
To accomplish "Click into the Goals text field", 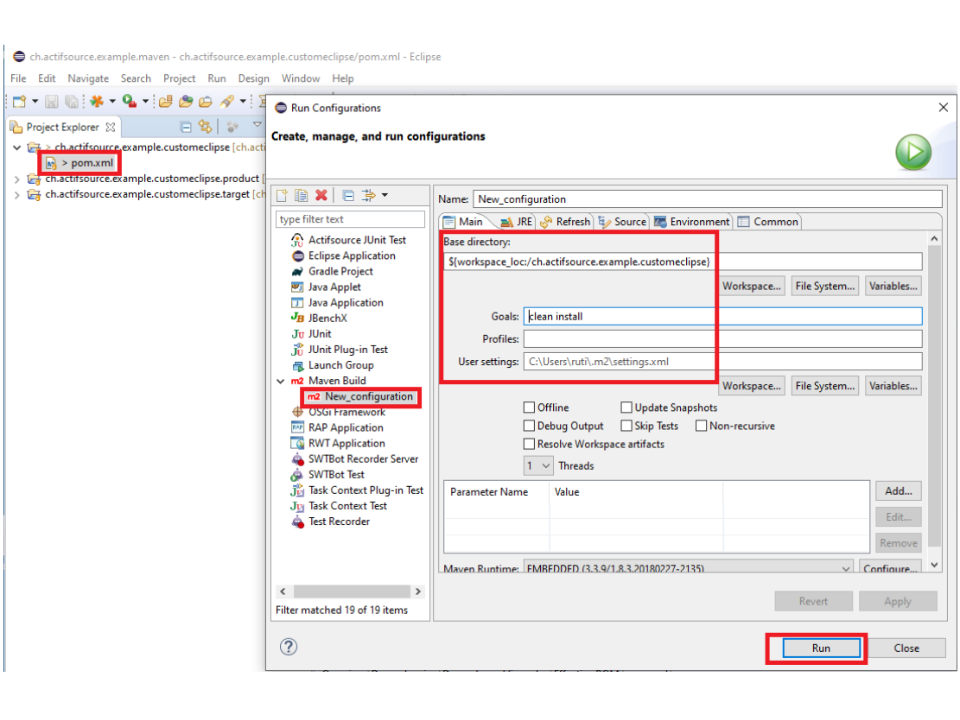I will point(722,316).
